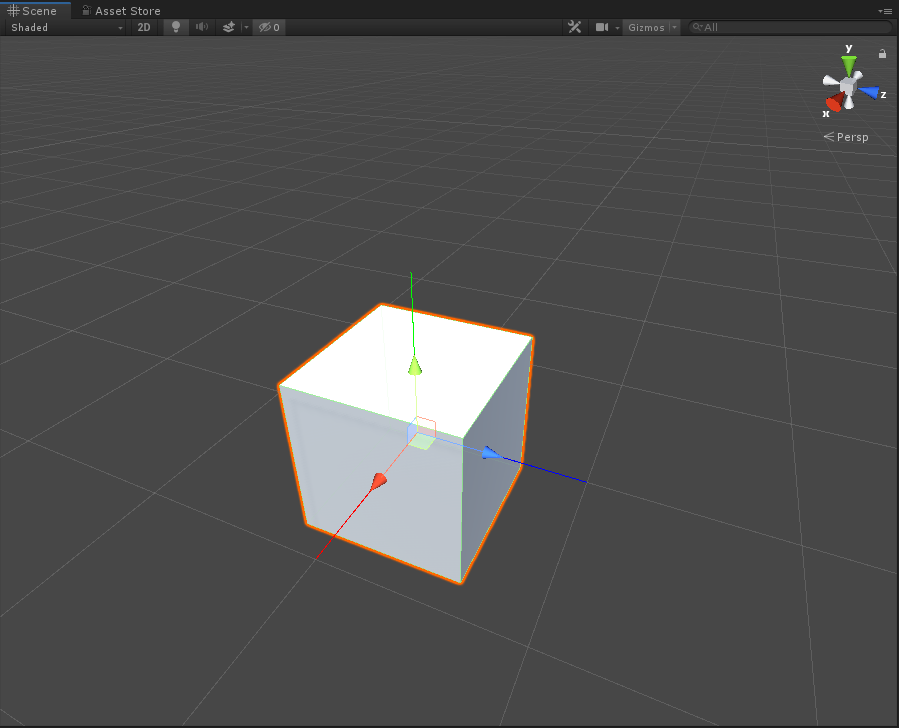Open the panel options menu icon
Screen dimensions: 899x728
[884, 11]
